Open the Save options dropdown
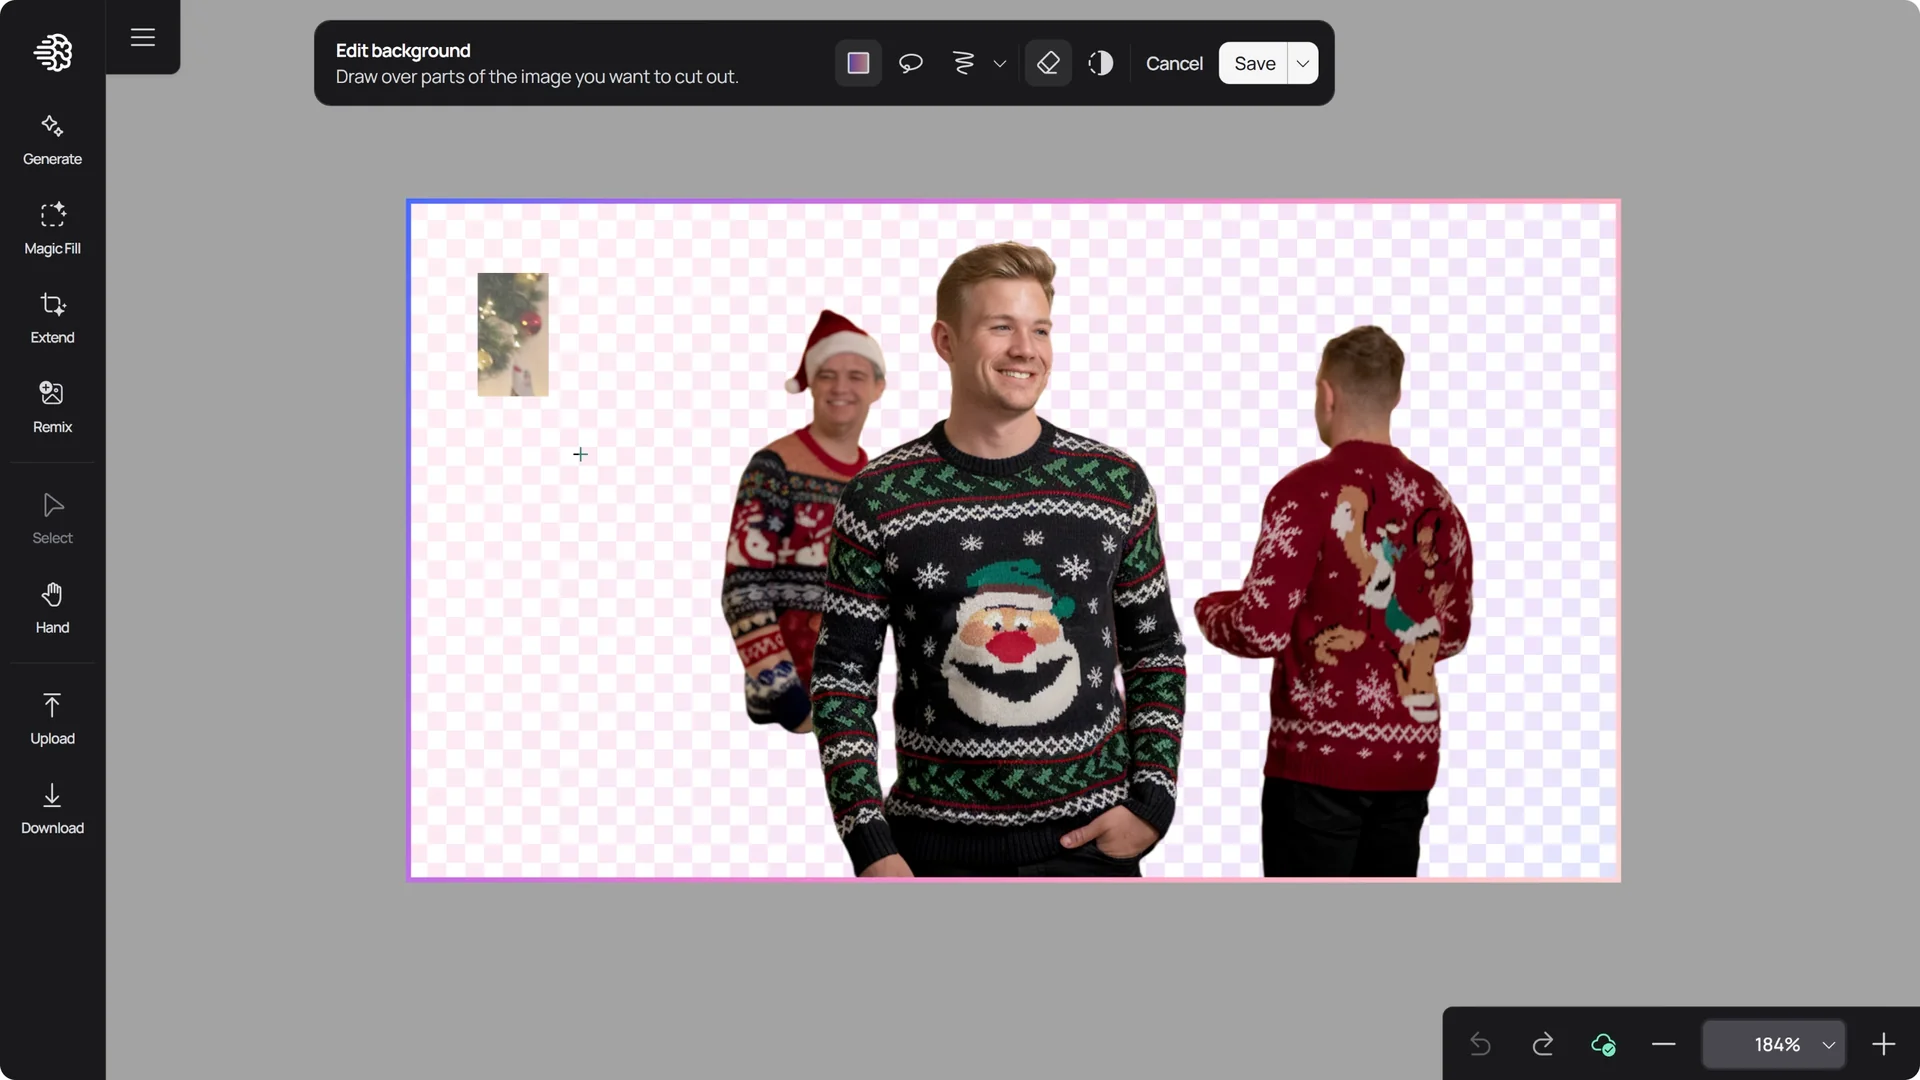Image resolution: width=1920 pixels, height=1080 pixels. [1302, 63]
